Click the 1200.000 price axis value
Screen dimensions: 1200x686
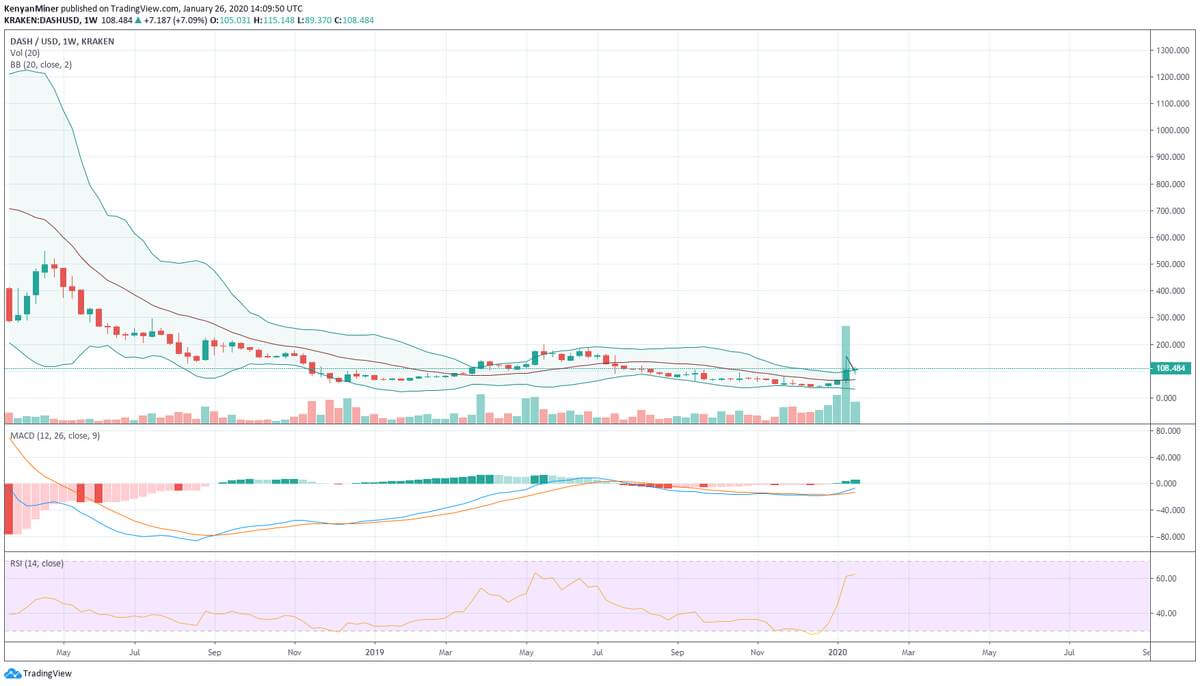1172,77
